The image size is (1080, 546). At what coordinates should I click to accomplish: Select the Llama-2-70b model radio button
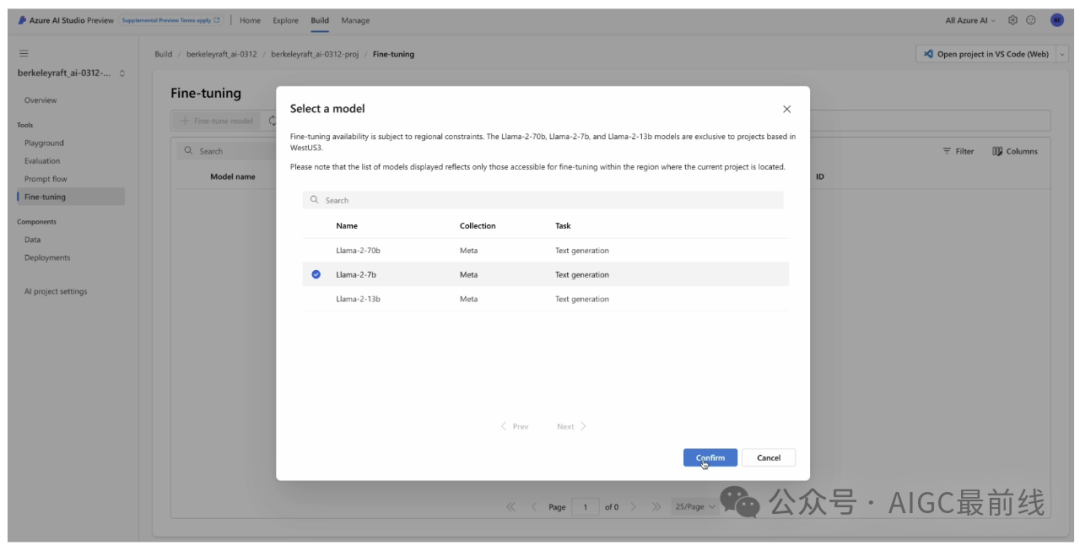[x=316, y=250]
